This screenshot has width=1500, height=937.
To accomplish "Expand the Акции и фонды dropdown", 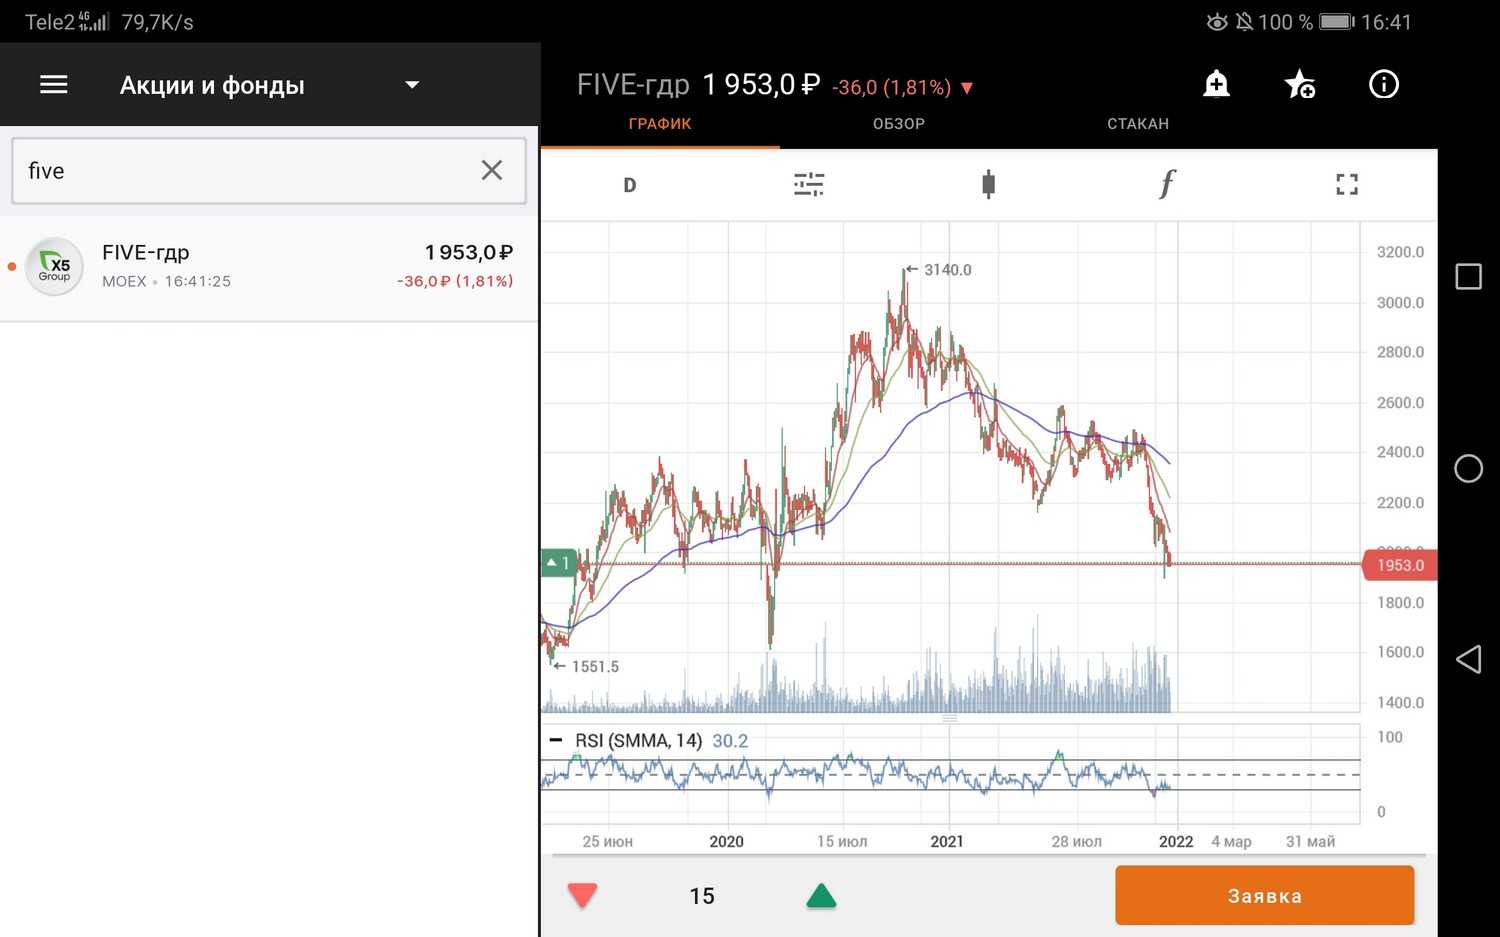I will [412, 85].
